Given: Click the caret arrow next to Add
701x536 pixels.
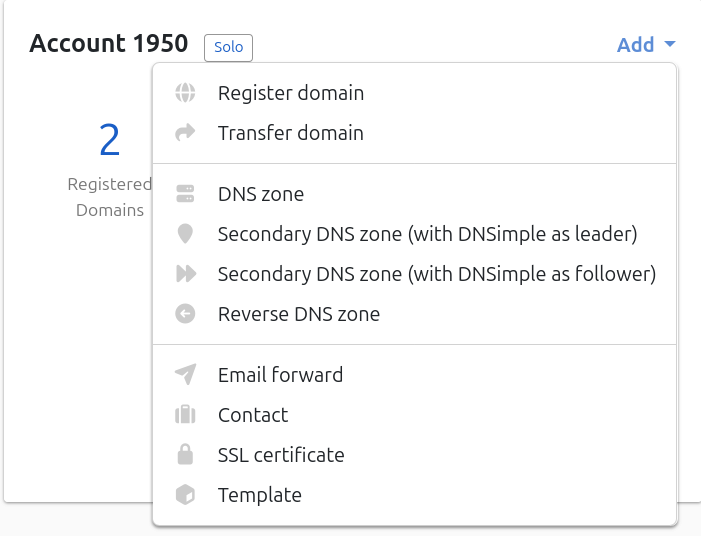Looking at the screenshot, I should point(670,45).
